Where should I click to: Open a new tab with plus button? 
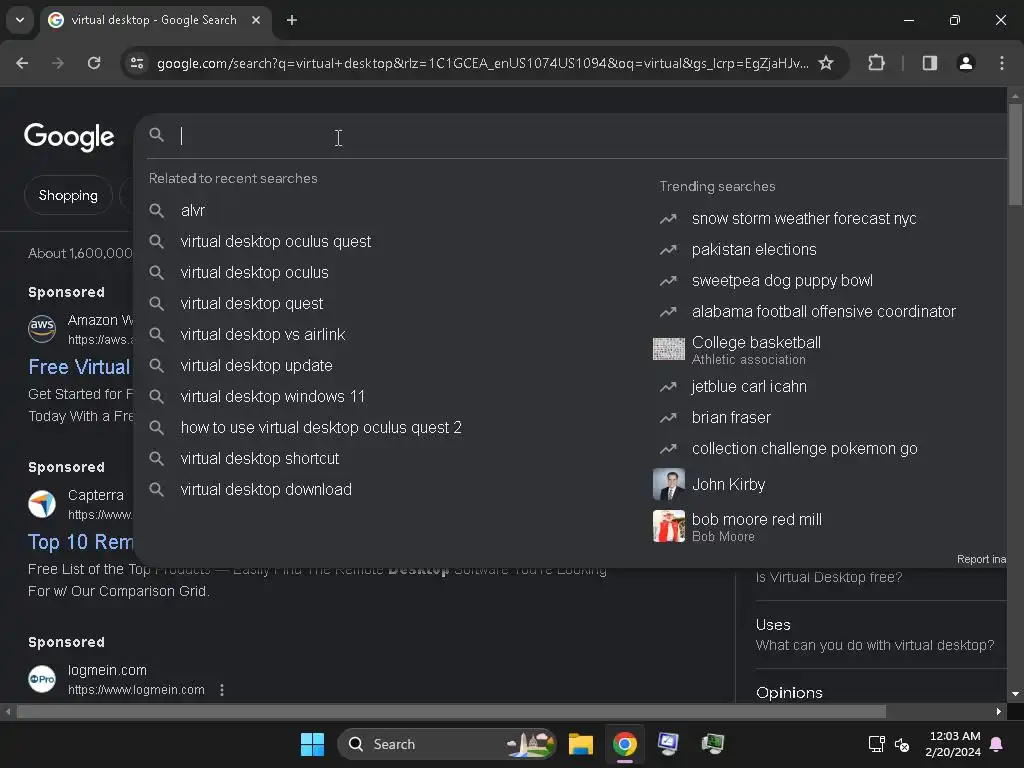292,20
